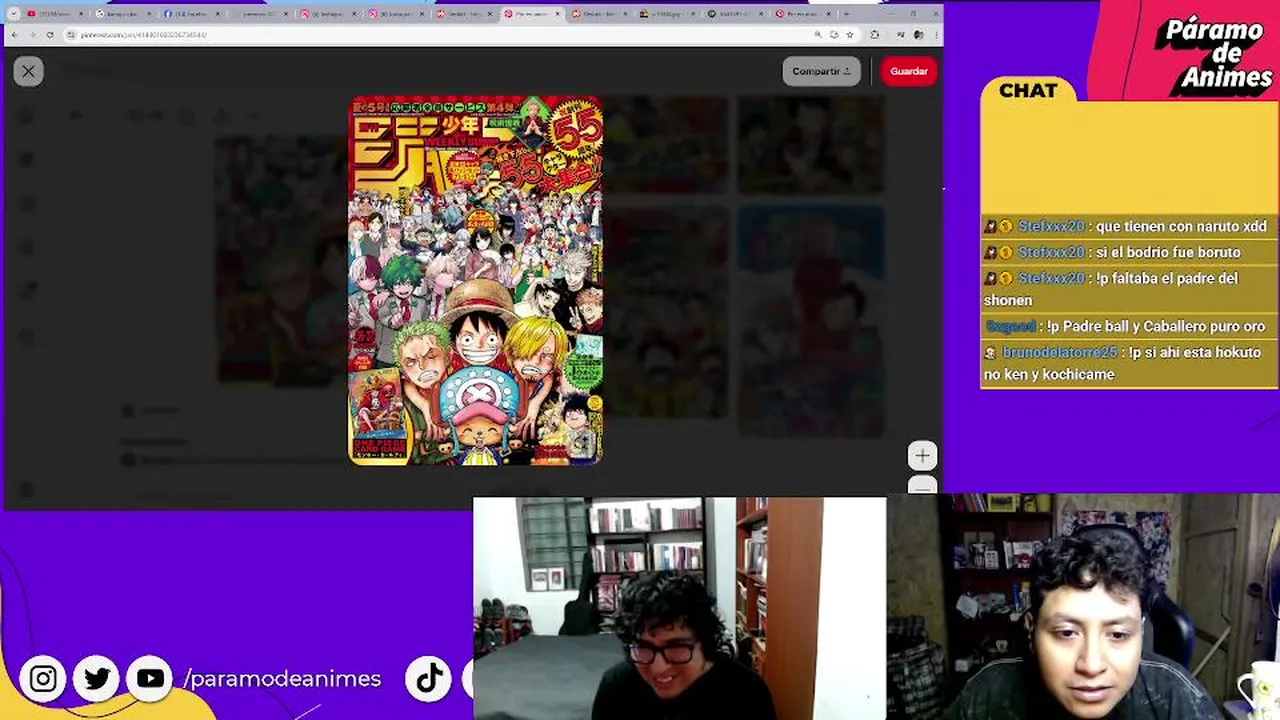This screenshot has height=720, width=1280.
Task: Switch to the last Pinterest tab
Action: [x=803, y=14]
